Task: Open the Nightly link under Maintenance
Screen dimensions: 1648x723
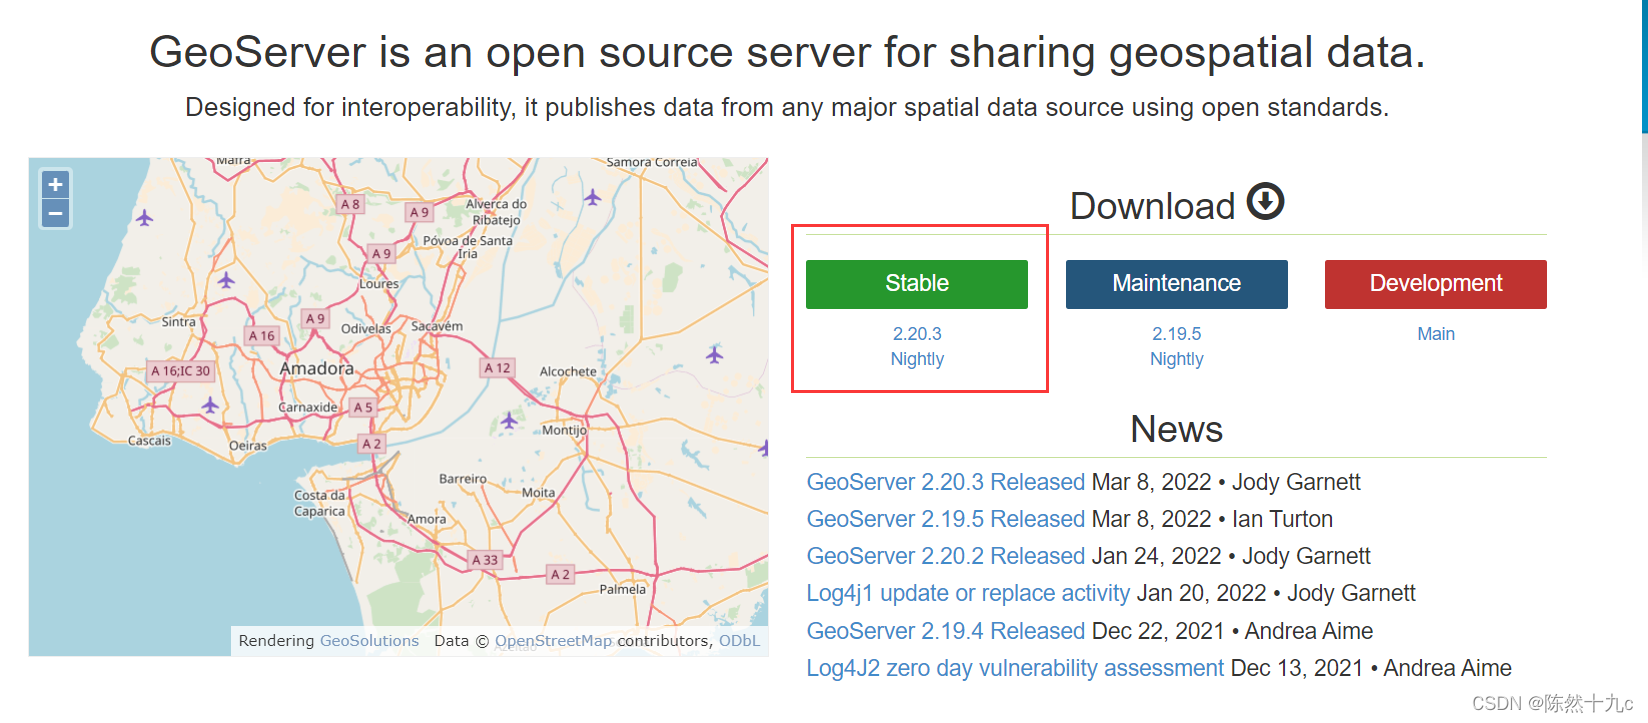Action: [1177, 359]
